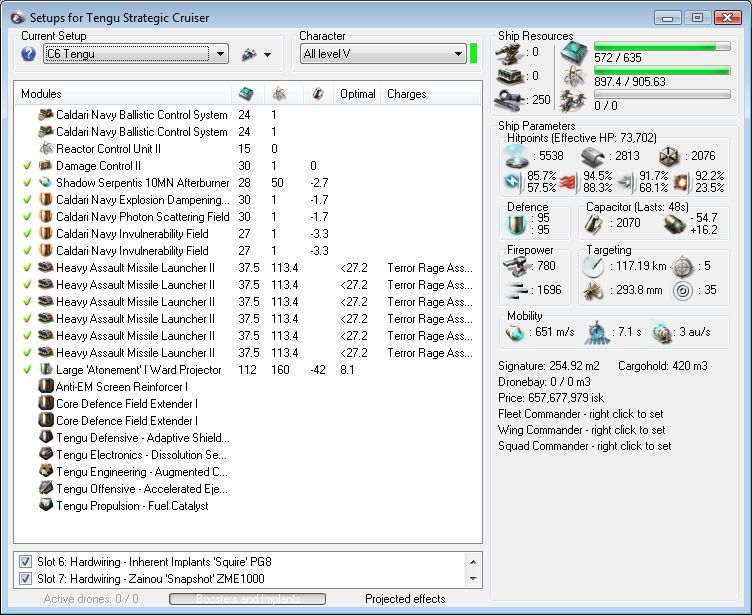Click the calibration icon showing 250
Screen dimensions: 752x615
coord(511,100)
